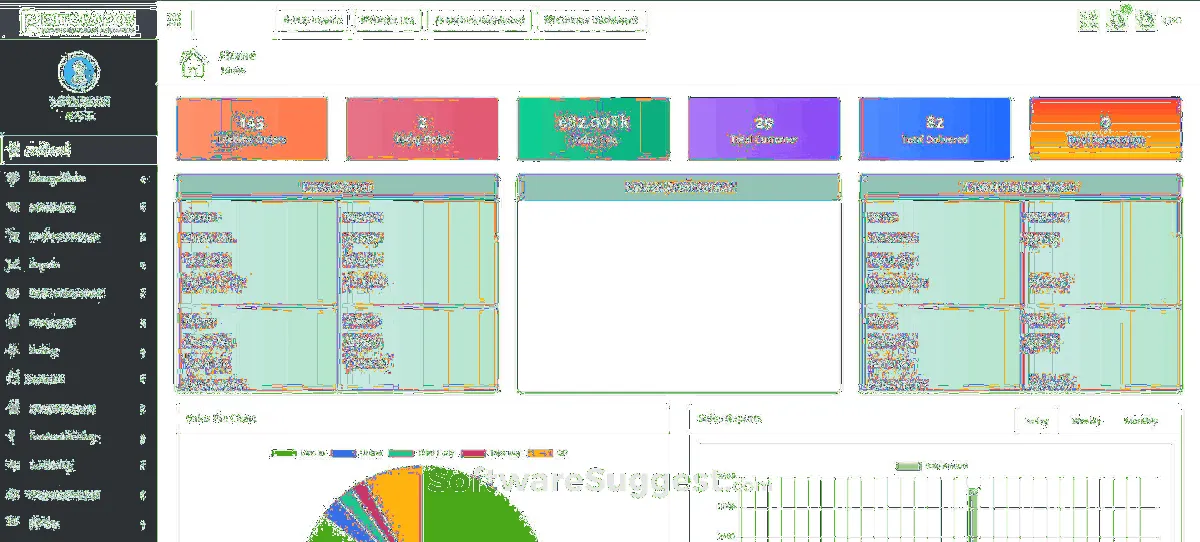The image size is (1200, 542).
Task: Open the Dashboard sidebar item
Action: coord(79,150)
